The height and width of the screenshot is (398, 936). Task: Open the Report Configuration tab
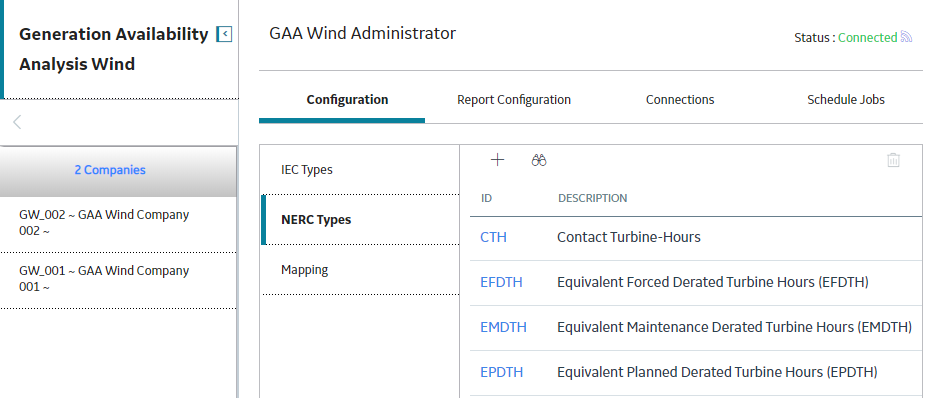click(x=514, y=100)
